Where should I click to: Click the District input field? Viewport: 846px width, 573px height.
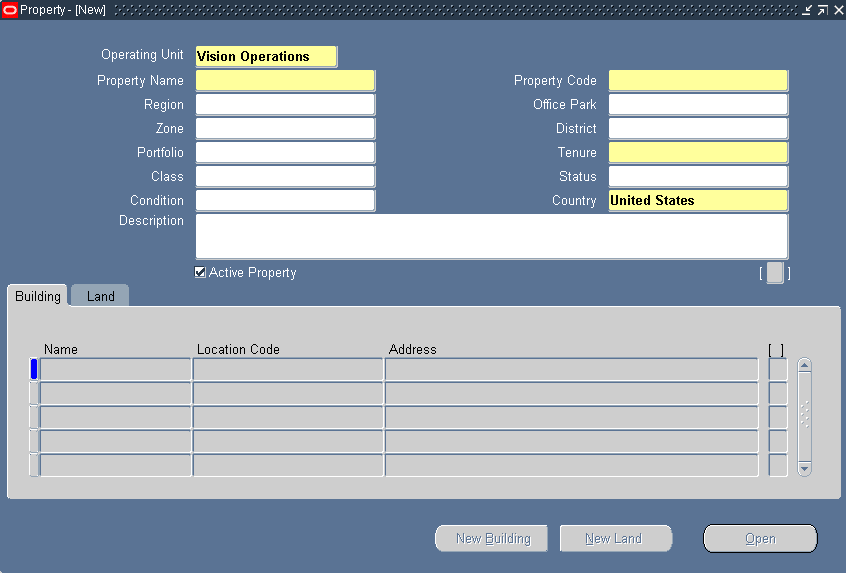[698, 128]
